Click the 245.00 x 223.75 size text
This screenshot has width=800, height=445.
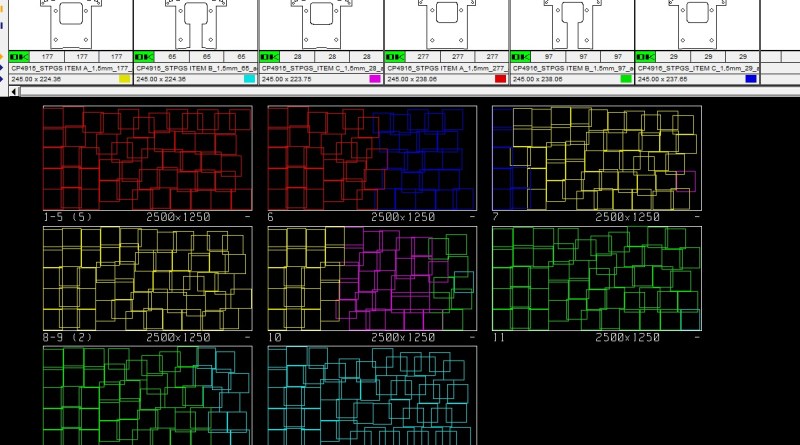coord(287,79)
